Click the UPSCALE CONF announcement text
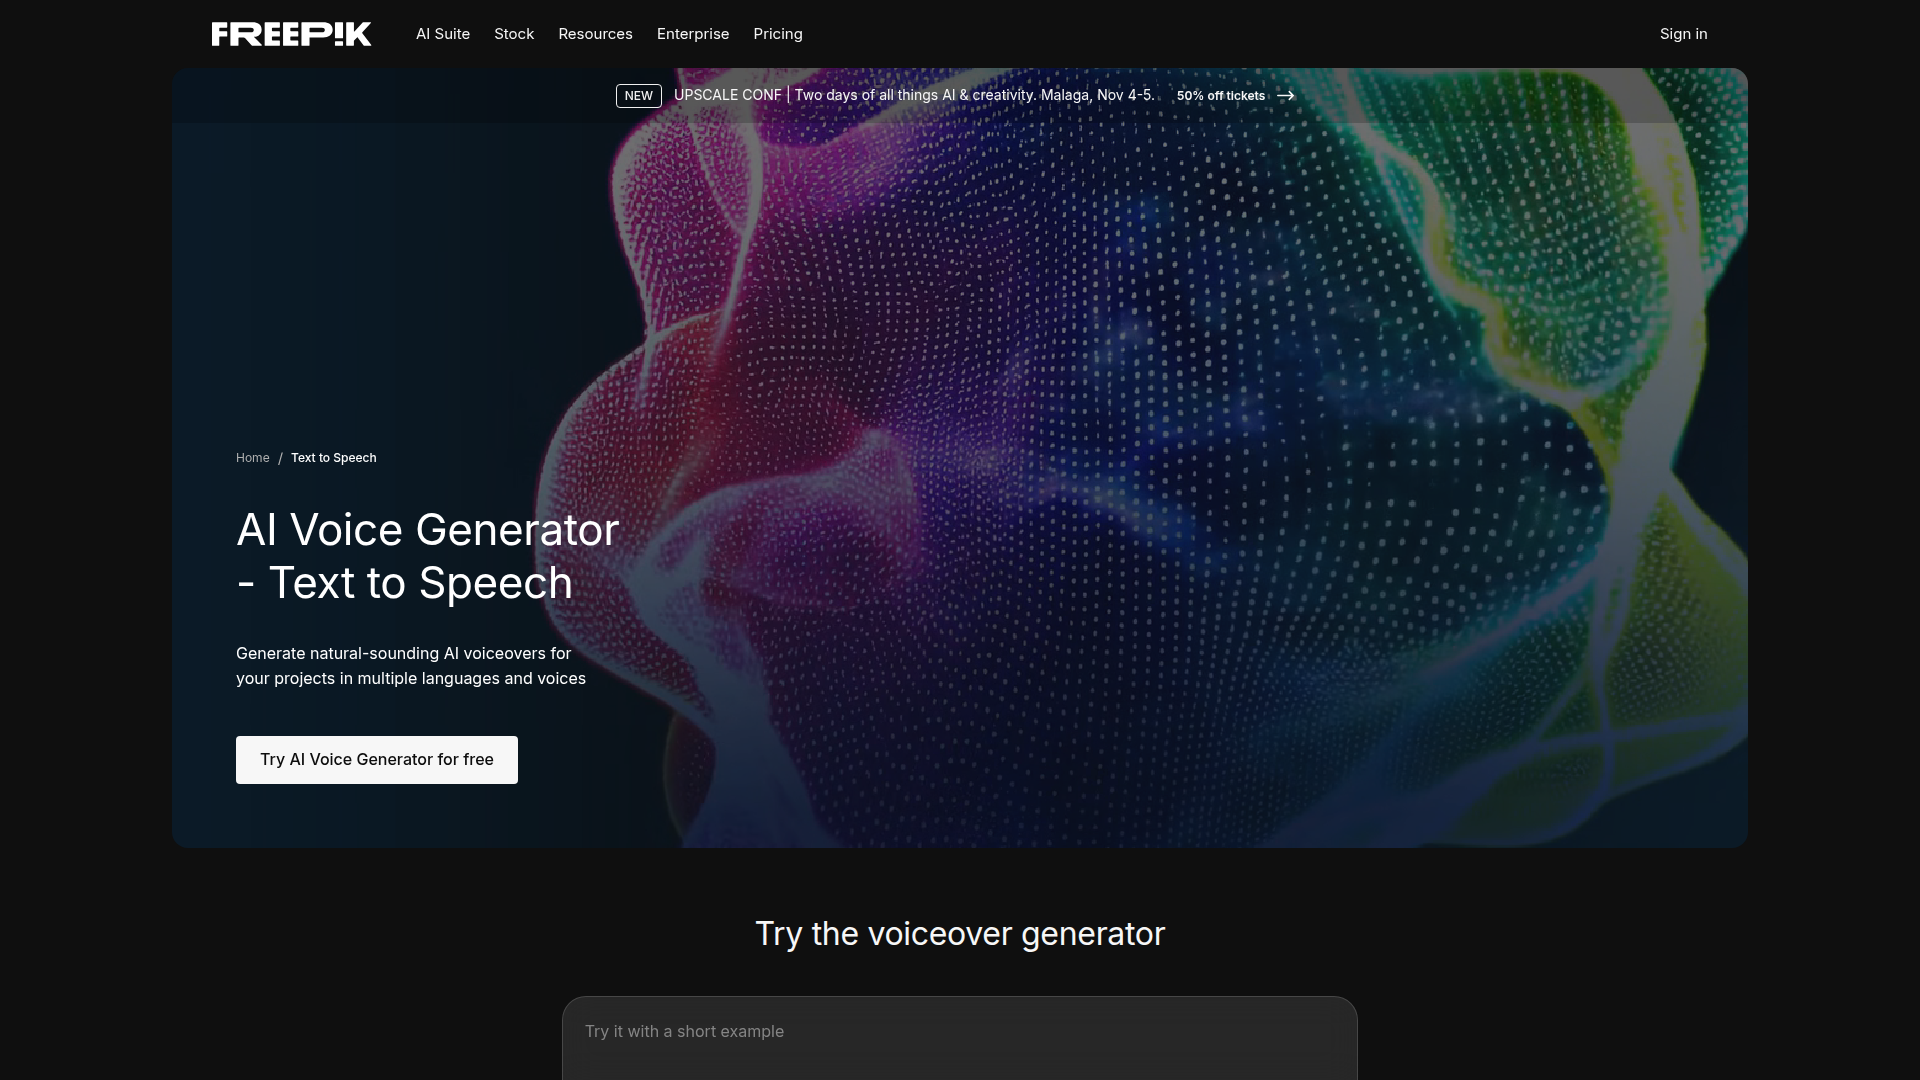The image size is (1920, 1080). 913,95
